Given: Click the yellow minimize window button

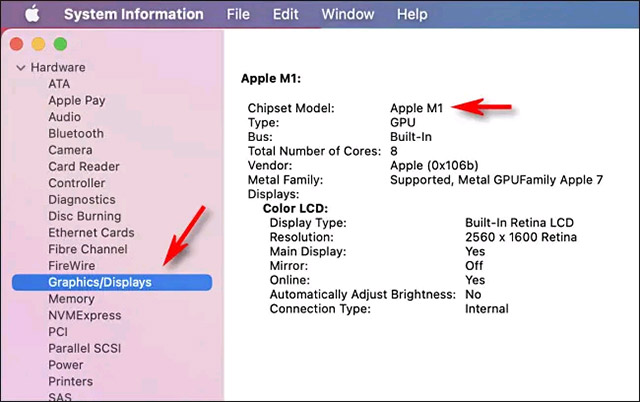Looking at the screenshot, I should (x=38, y=44).
